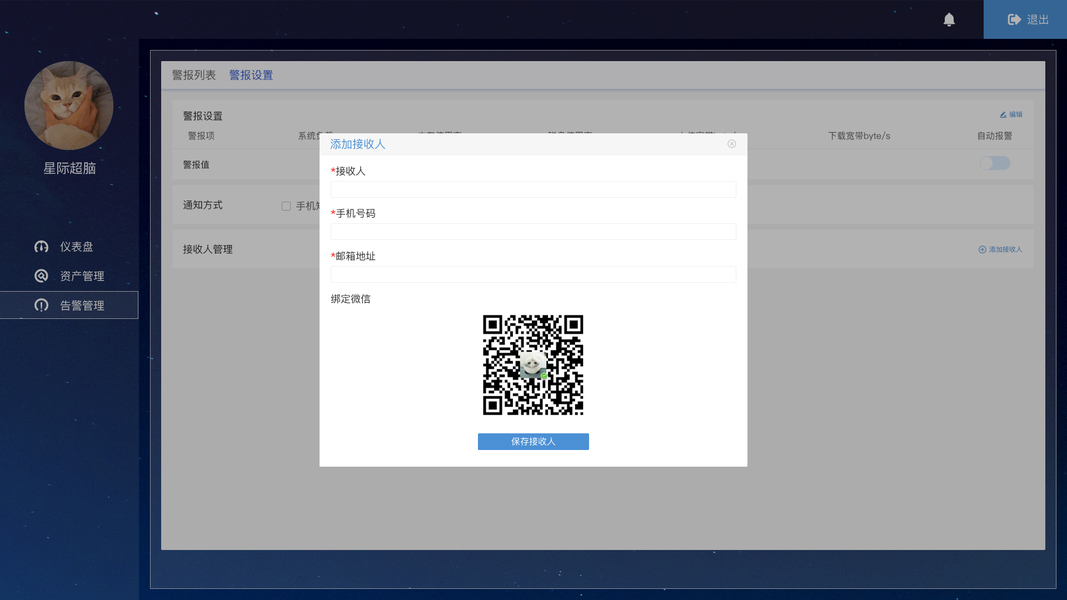The height and width of the screenshot is (600, 1067).
Task: Click the 星际超脑 username text
Action: coord(69,168)
